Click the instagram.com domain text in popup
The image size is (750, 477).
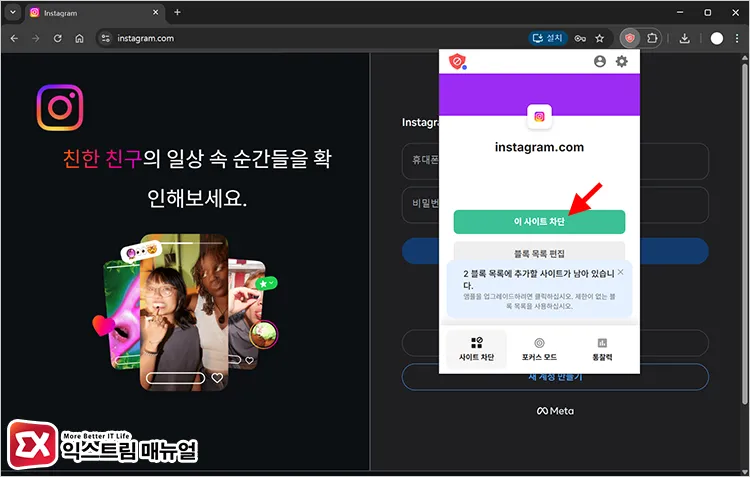click(539, 147)
